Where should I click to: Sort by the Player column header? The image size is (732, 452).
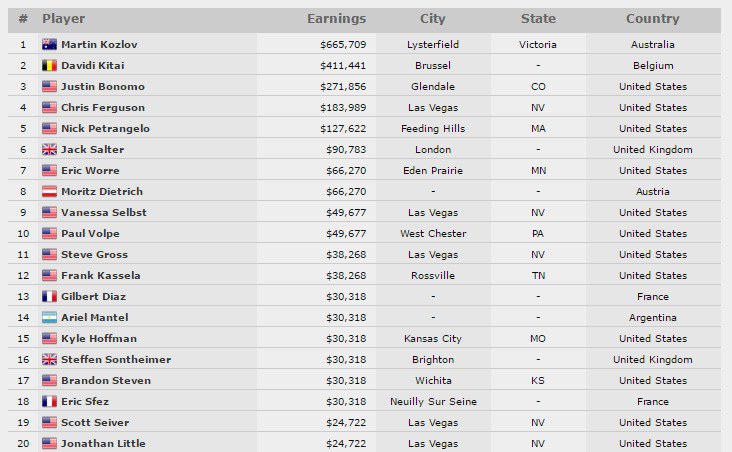[x=64, y=19]
